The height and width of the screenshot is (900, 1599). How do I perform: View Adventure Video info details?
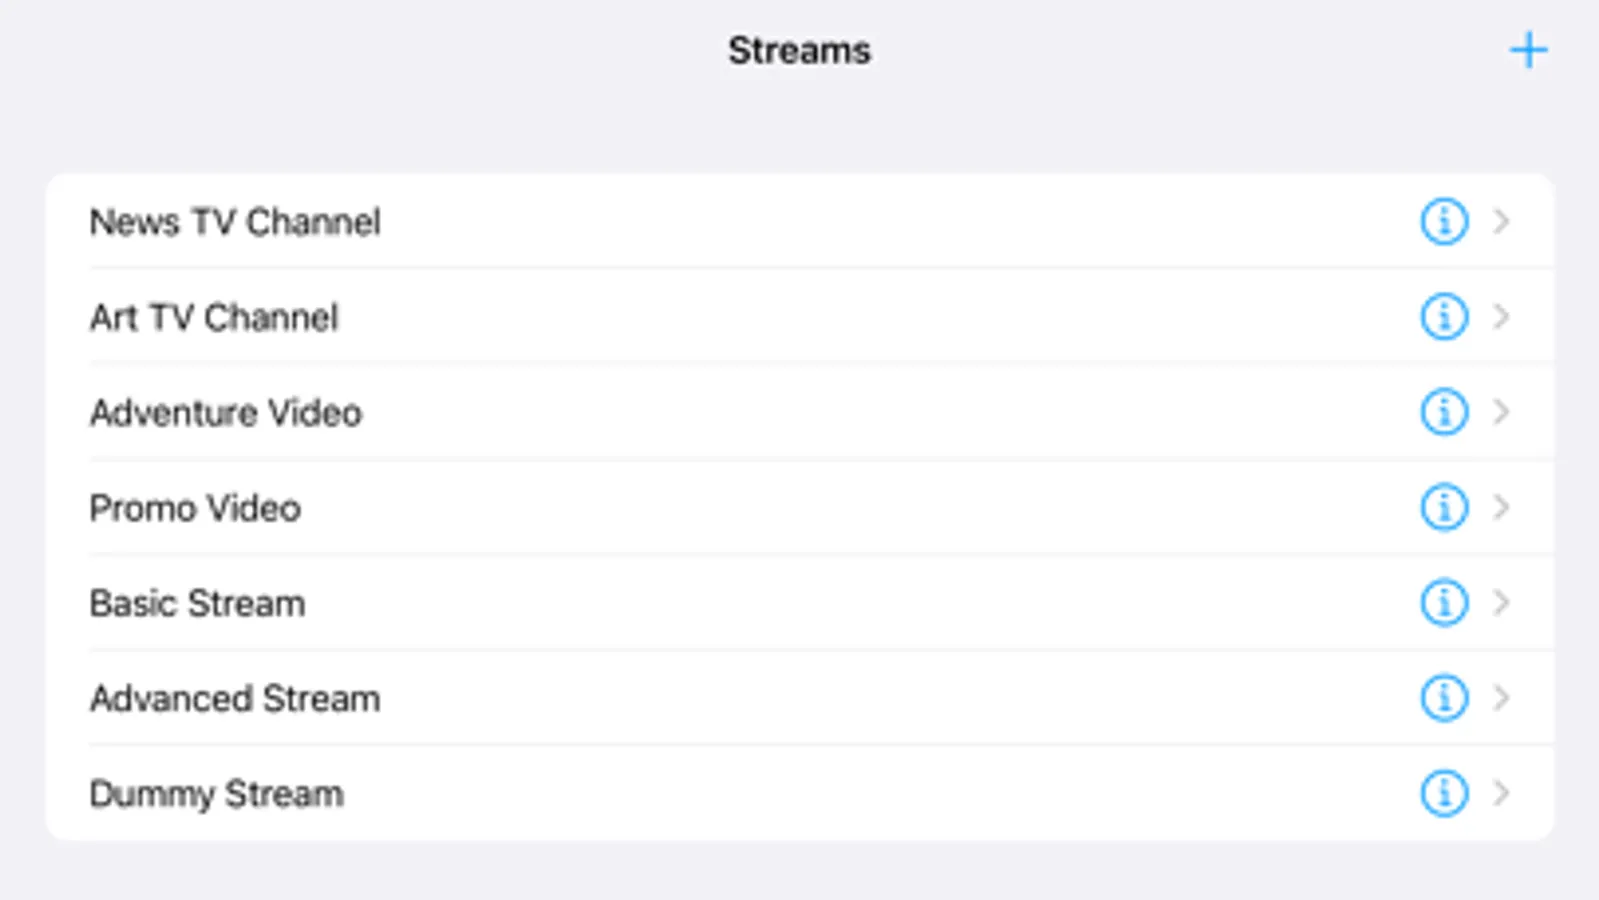pyautogui.click(x=1444, y=412)
